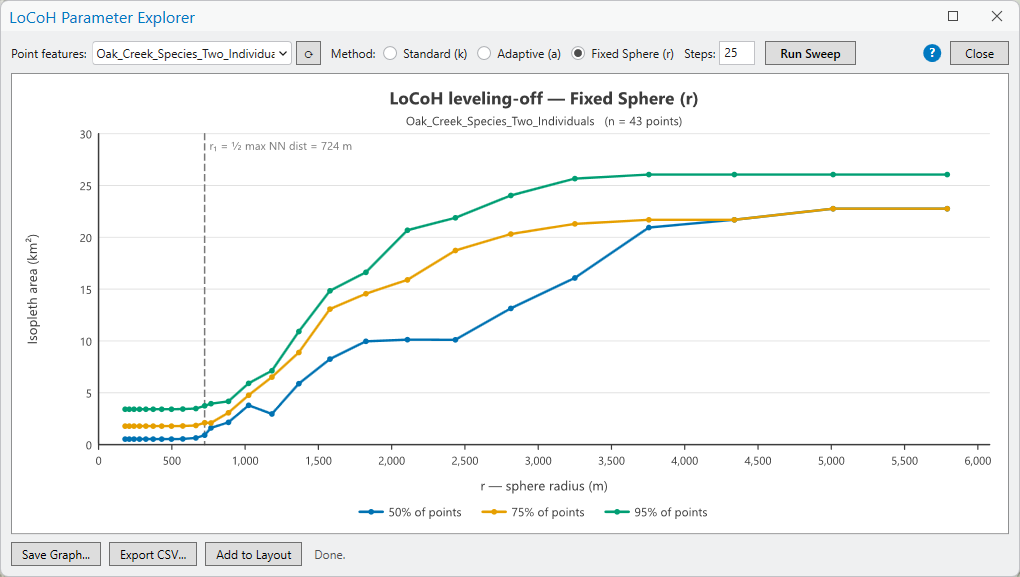Click the Close button in the toolbar

pyautogui.click(x=979, y=53)
